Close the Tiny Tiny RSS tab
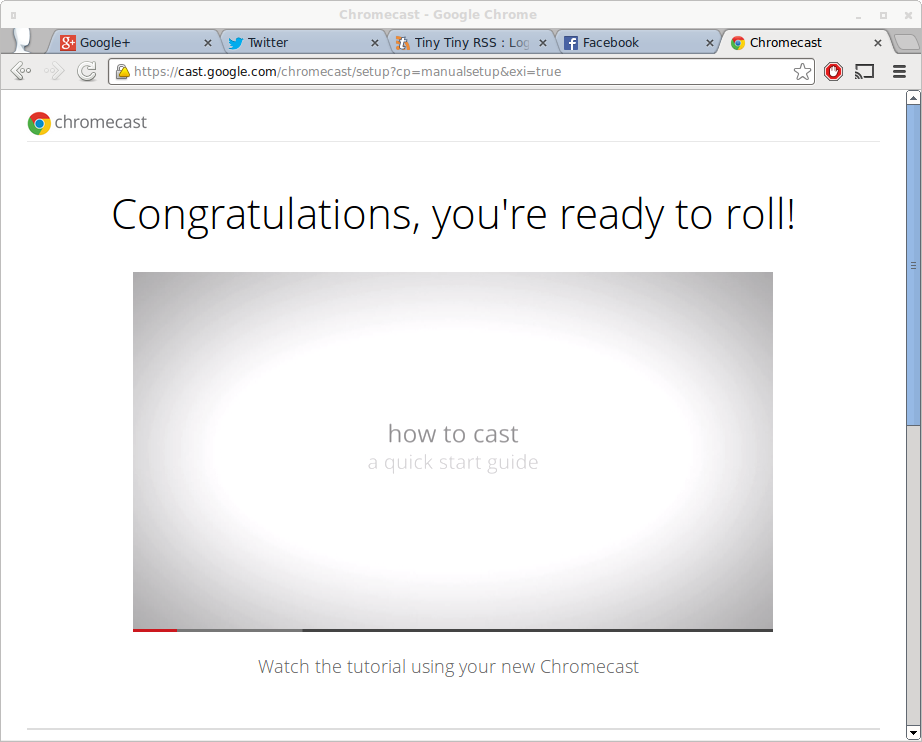Screen dimensions: 922x742 [x=543, y=43]
